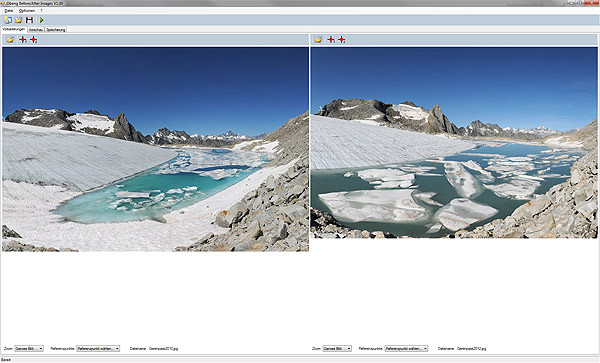Select reference point 1 tool, right panel

(x=331, y=39)
